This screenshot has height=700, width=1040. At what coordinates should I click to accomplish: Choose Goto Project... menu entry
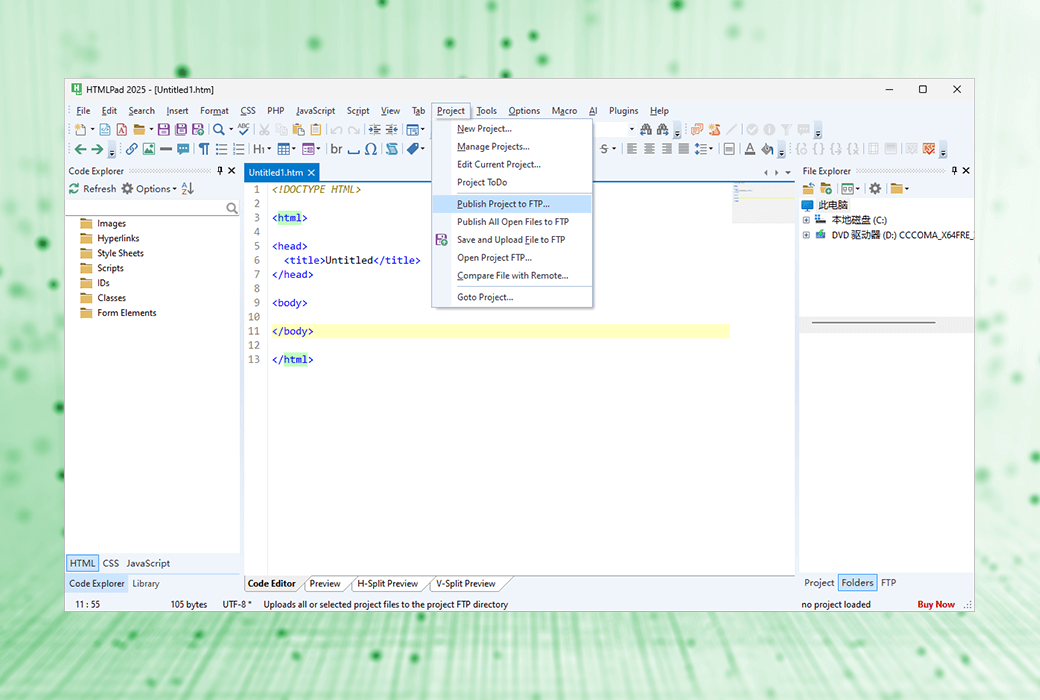pyautogui.click(x=511, y=297)
